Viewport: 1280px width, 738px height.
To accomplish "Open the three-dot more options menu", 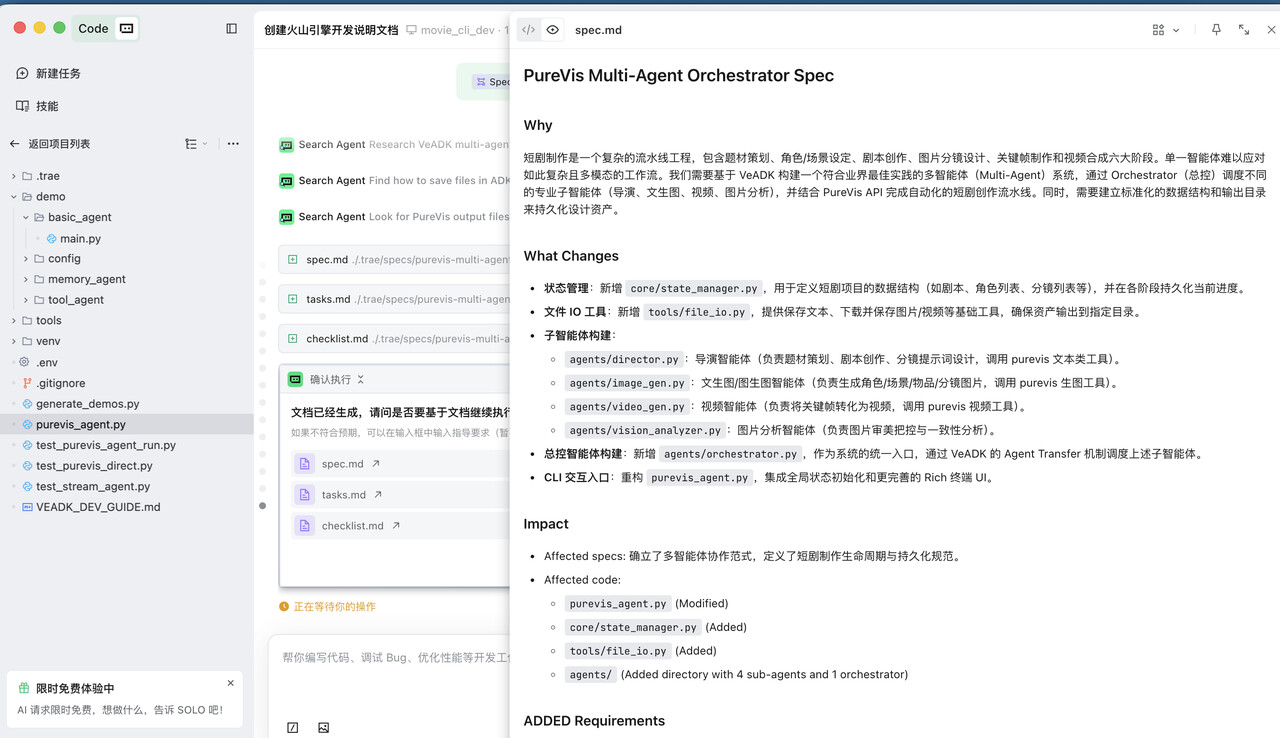I will [233, 144].
